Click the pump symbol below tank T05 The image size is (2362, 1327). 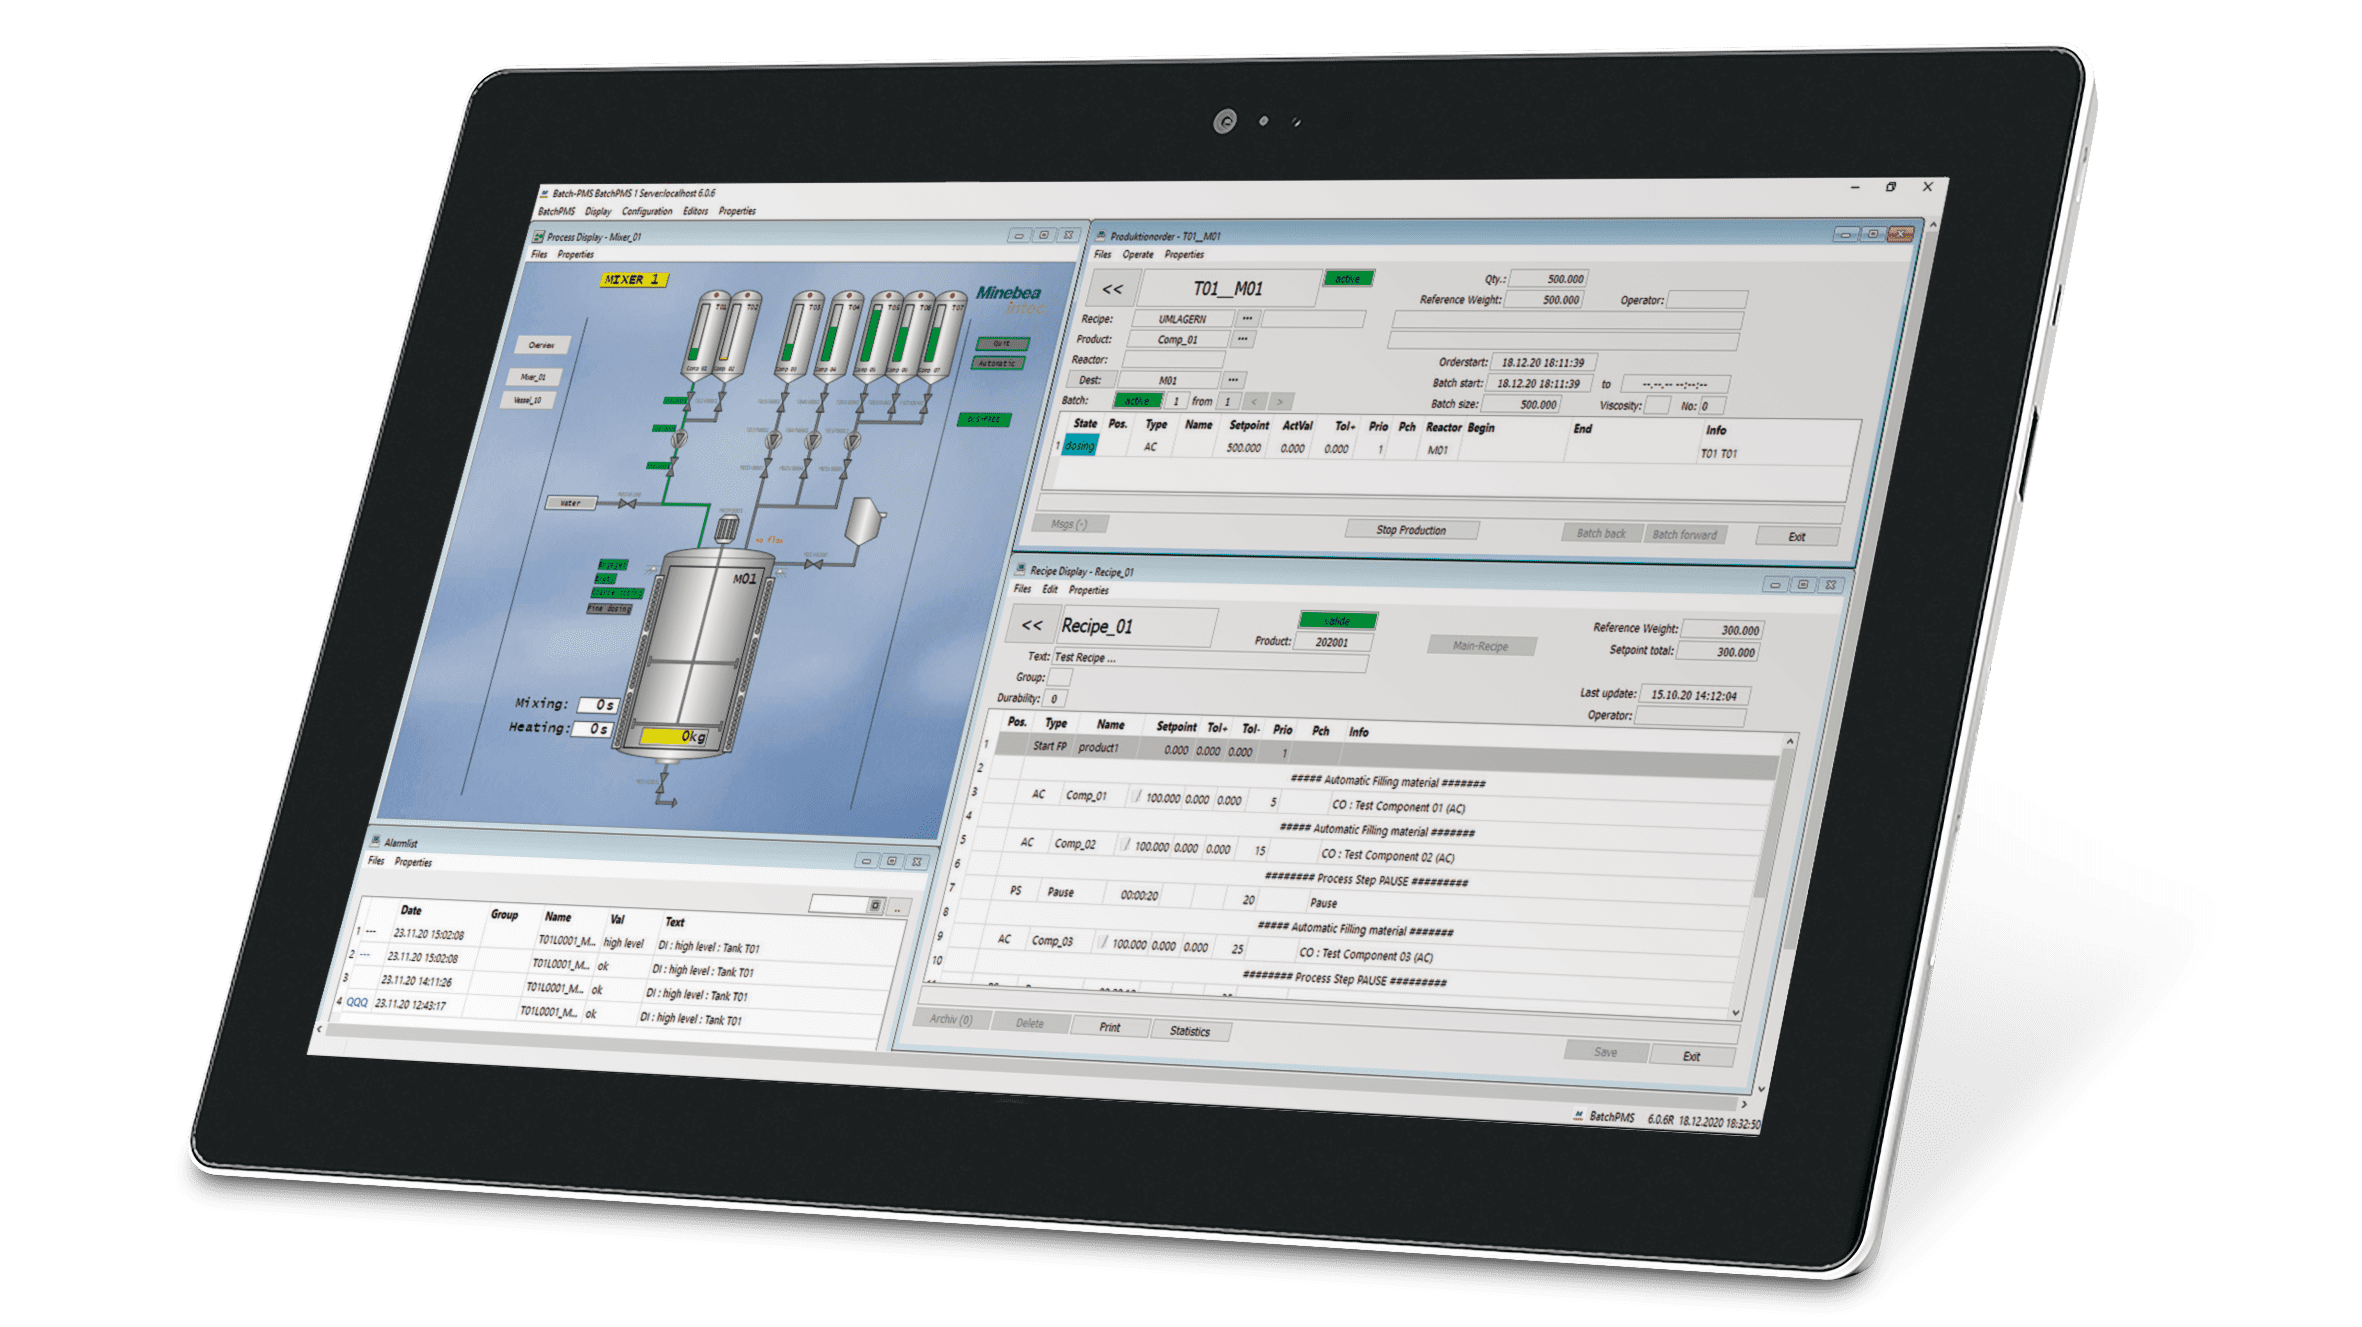click(x=852, y=440)
